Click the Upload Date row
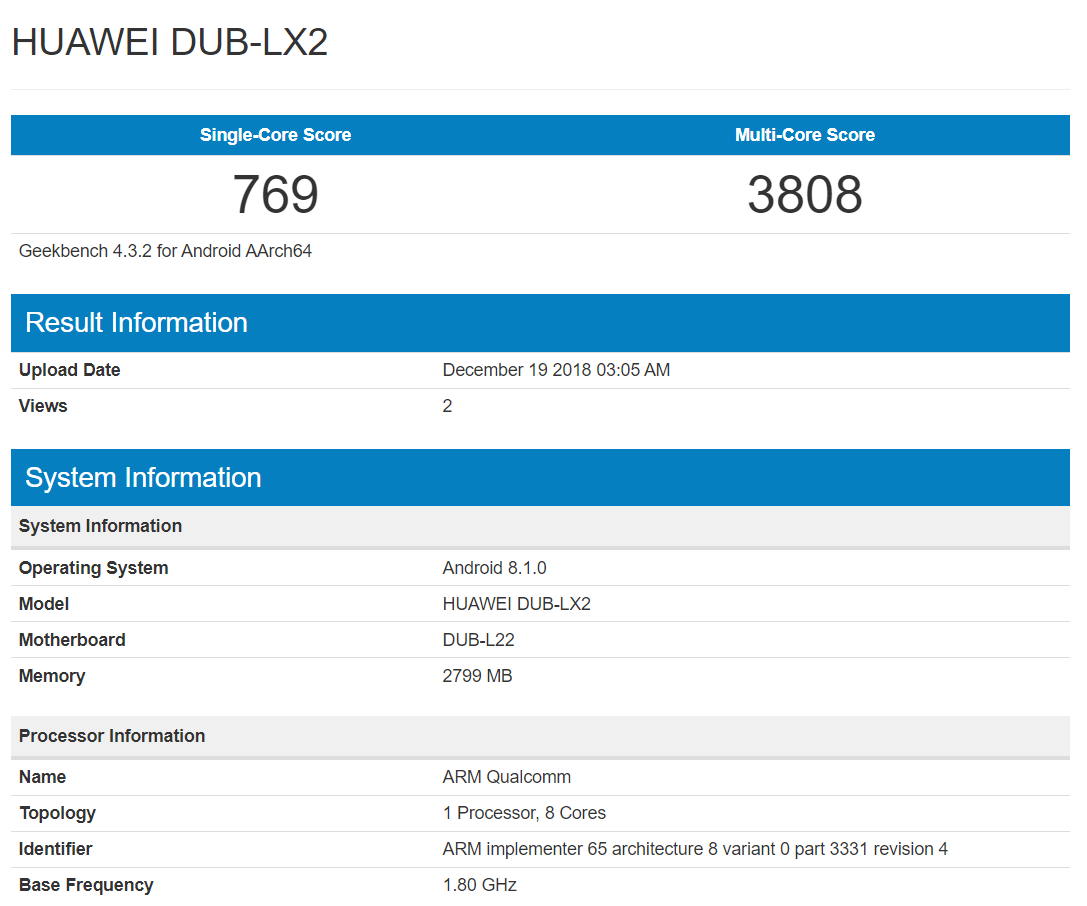The height and width of the screenshot is (906, 1087). pyautogui.click(x=69, y=370)
